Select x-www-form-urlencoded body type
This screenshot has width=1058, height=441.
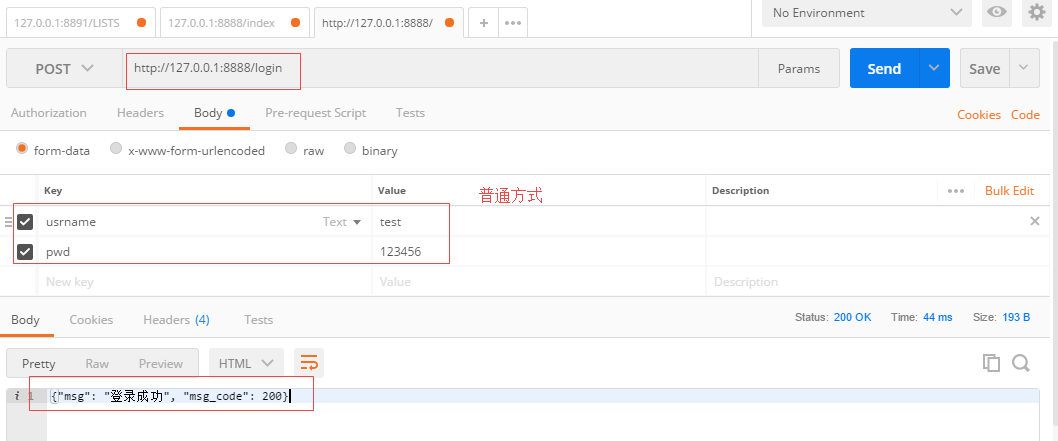click(117, 150)
